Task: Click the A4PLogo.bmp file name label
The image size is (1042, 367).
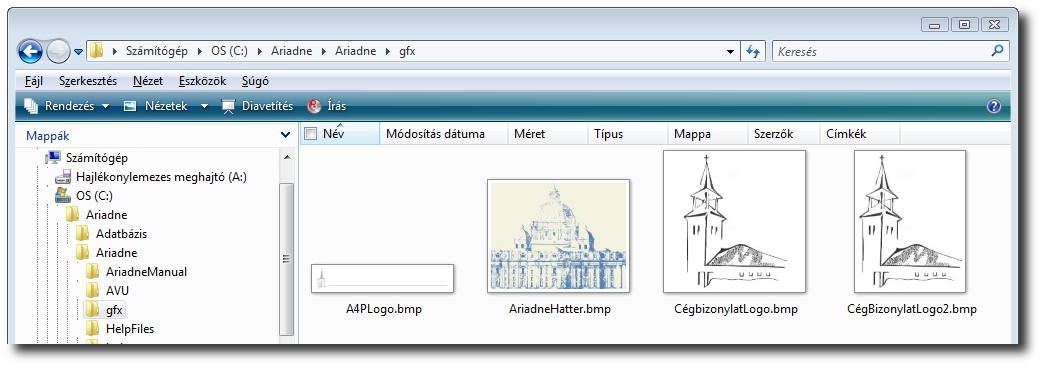Action: coord(383,309)
